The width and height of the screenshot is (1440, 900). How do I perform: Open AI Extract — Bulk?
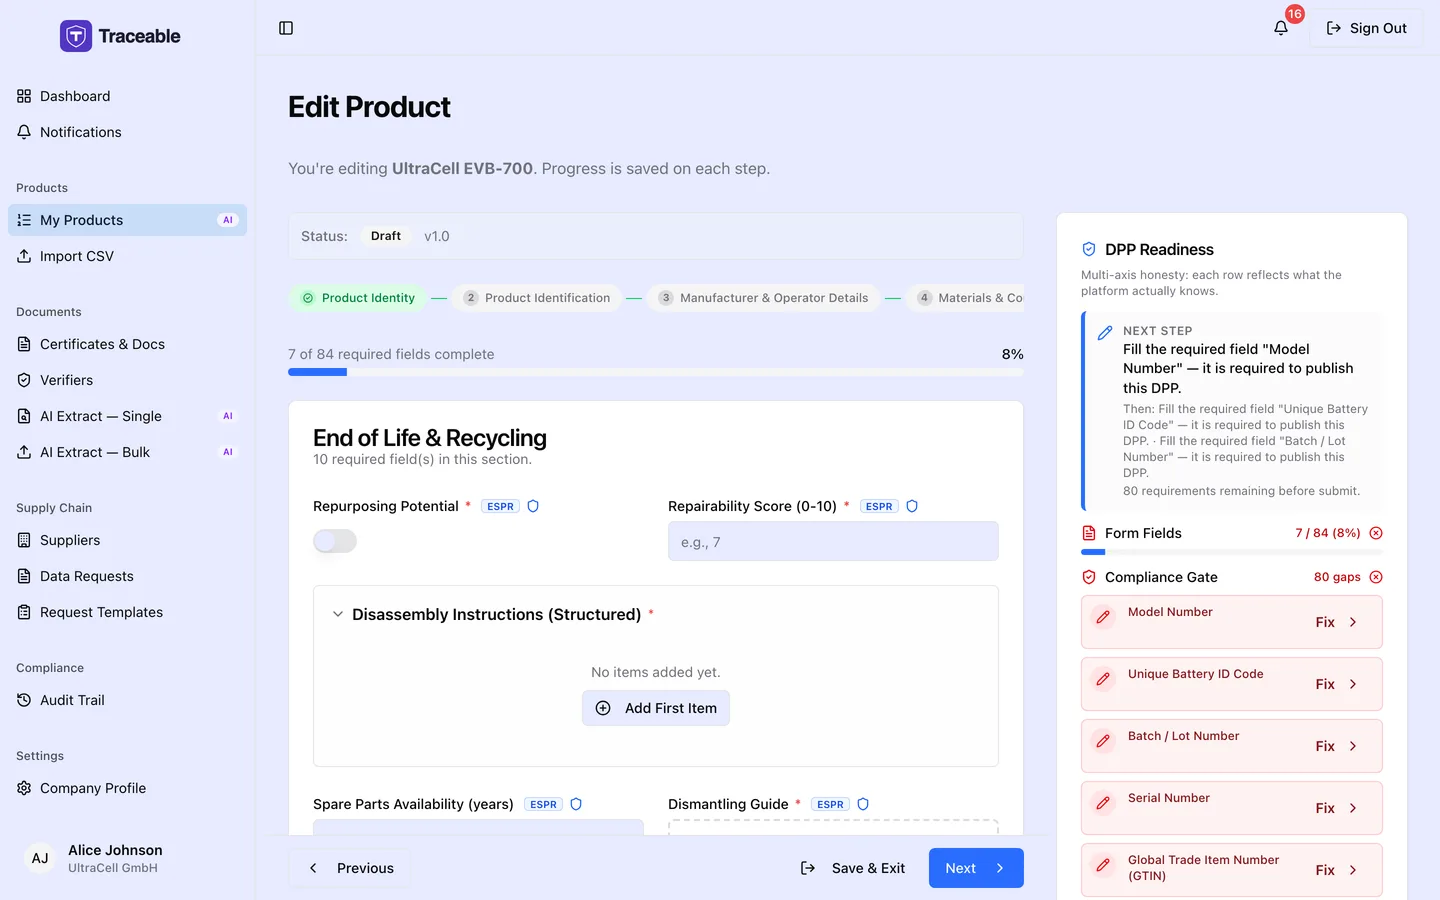tap(128, 452)
